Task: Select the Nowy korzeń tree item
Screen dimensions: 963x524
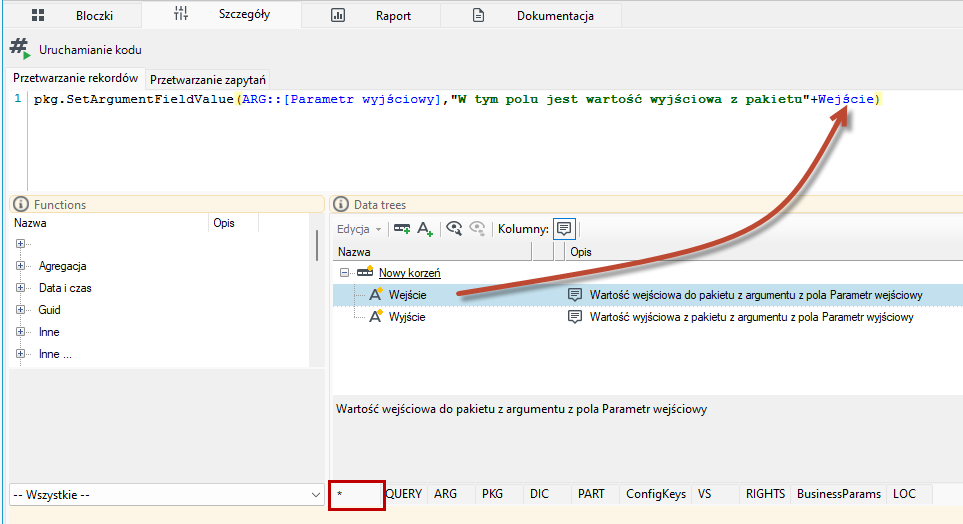Action: click(x=409, y=273)
